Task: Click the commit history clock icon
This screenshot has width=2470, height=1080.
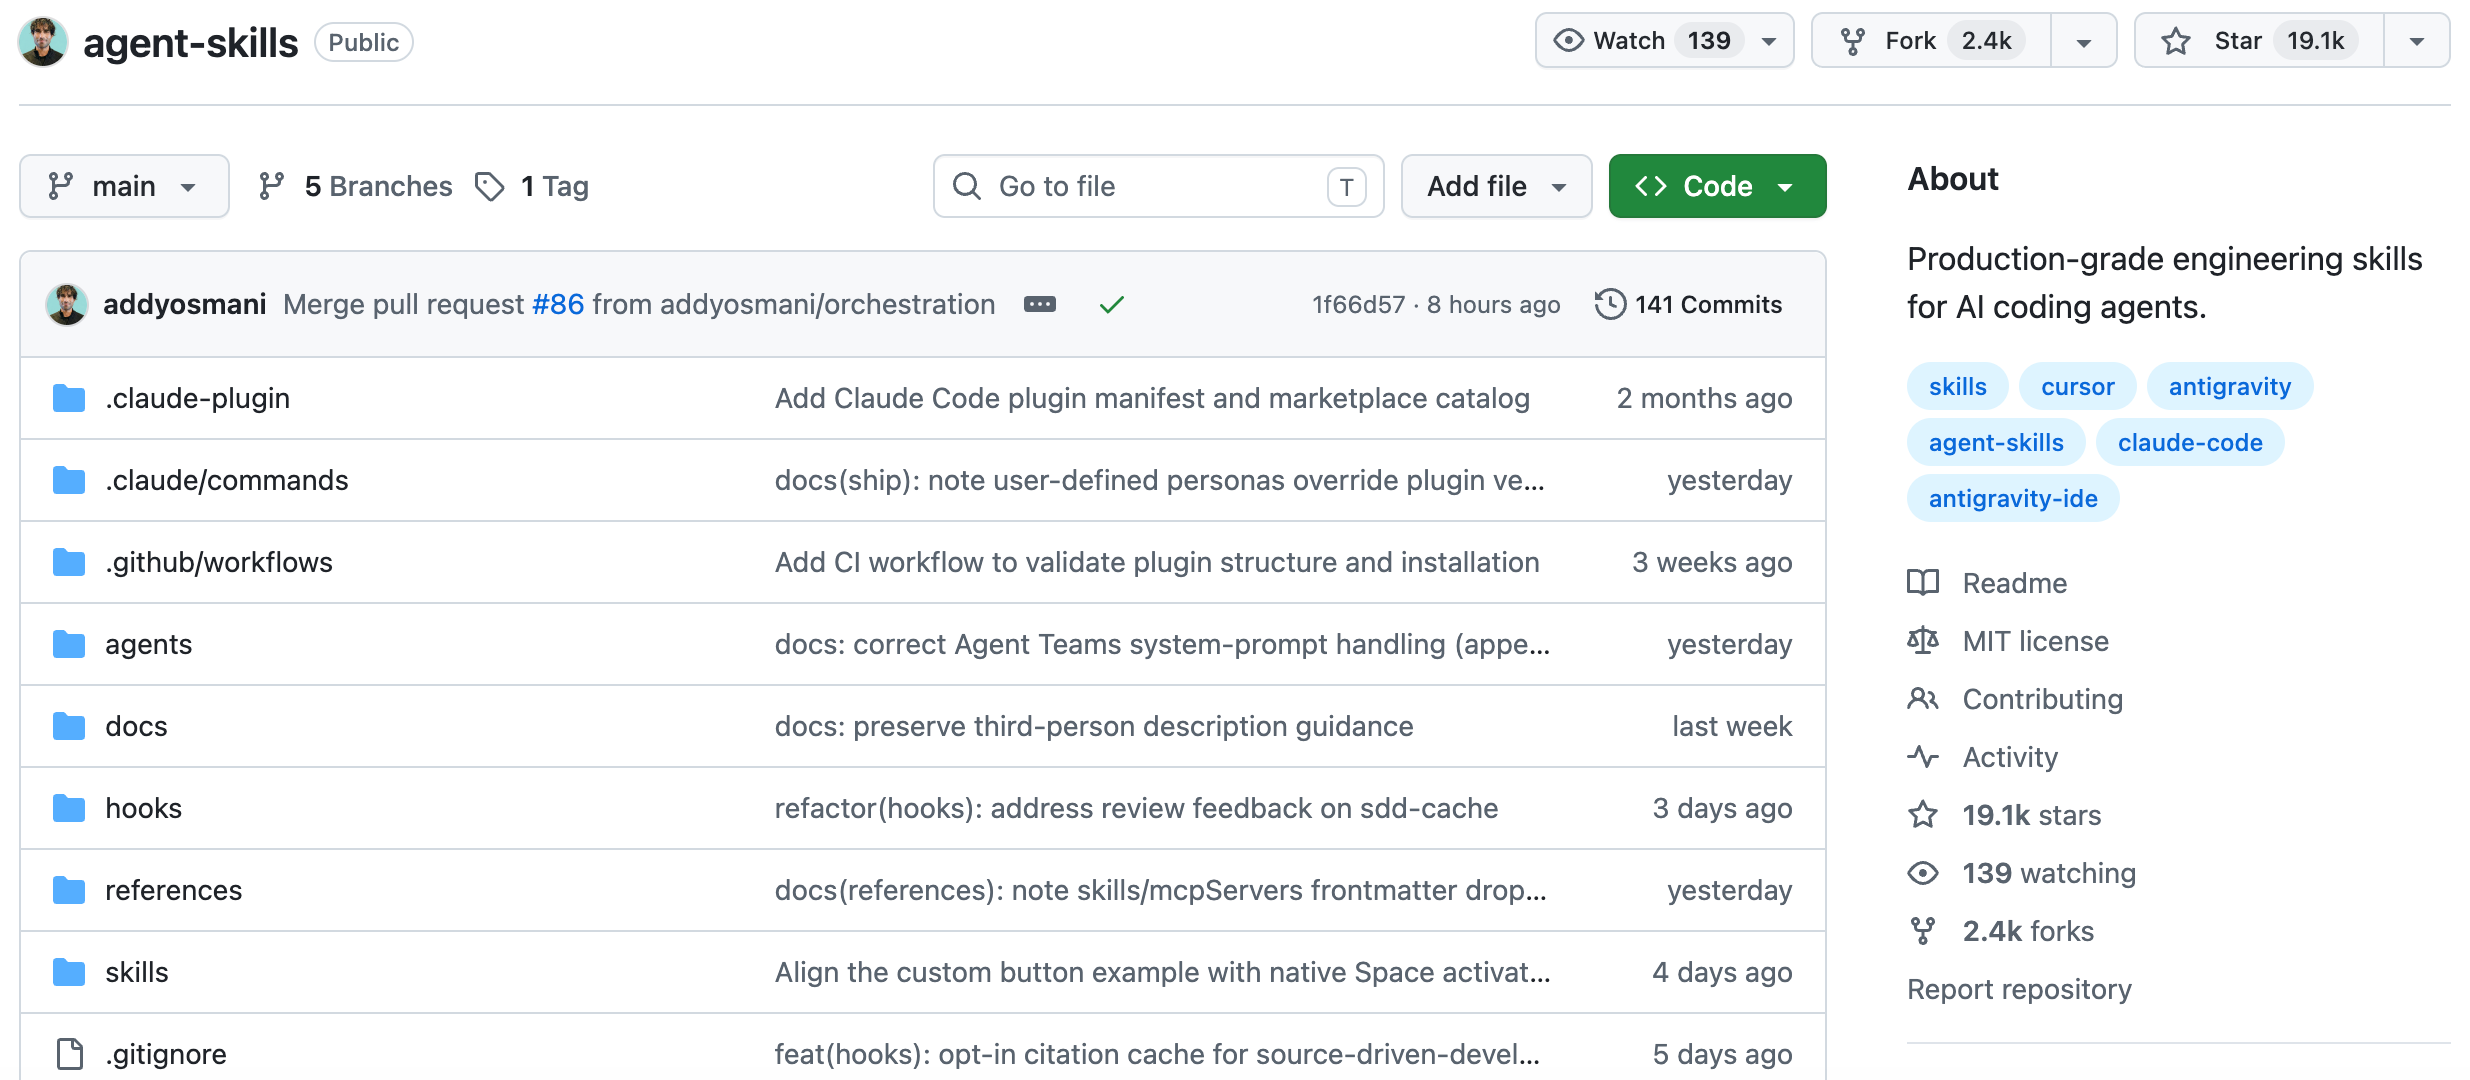Action: (x=1609, y=304)
